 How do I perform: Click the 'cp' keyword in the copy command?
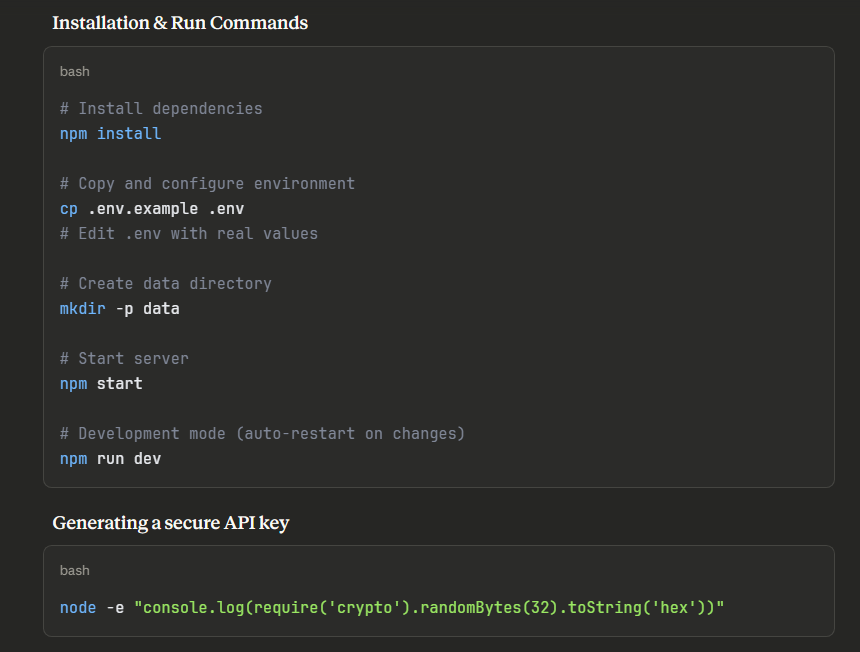(x=69, y=208)
